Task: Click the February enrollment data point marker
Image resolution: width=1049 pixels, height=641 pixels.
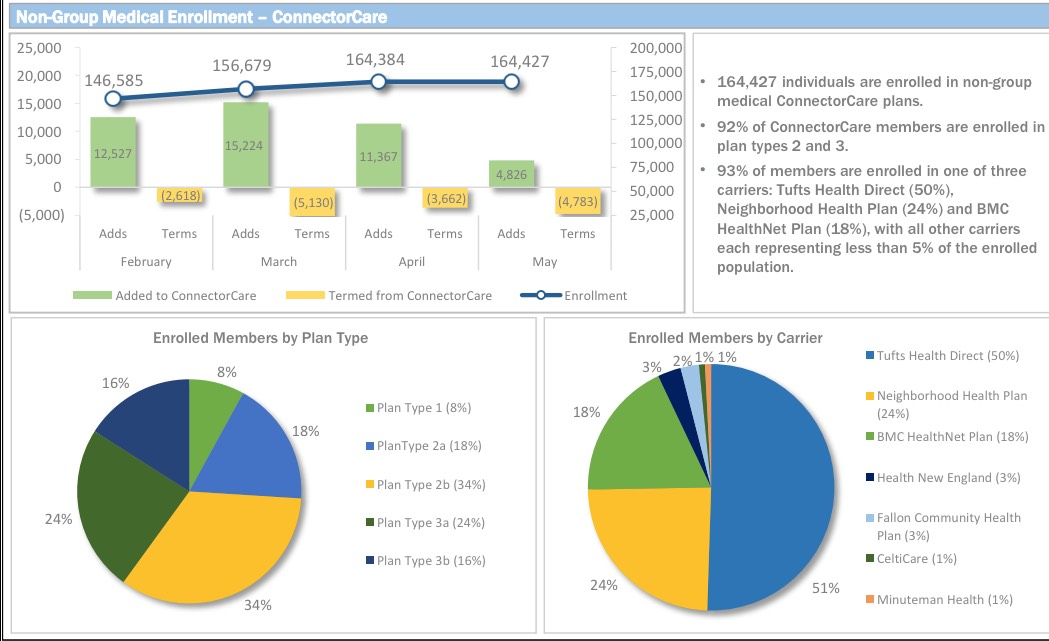Action: [x=113, y=98]
